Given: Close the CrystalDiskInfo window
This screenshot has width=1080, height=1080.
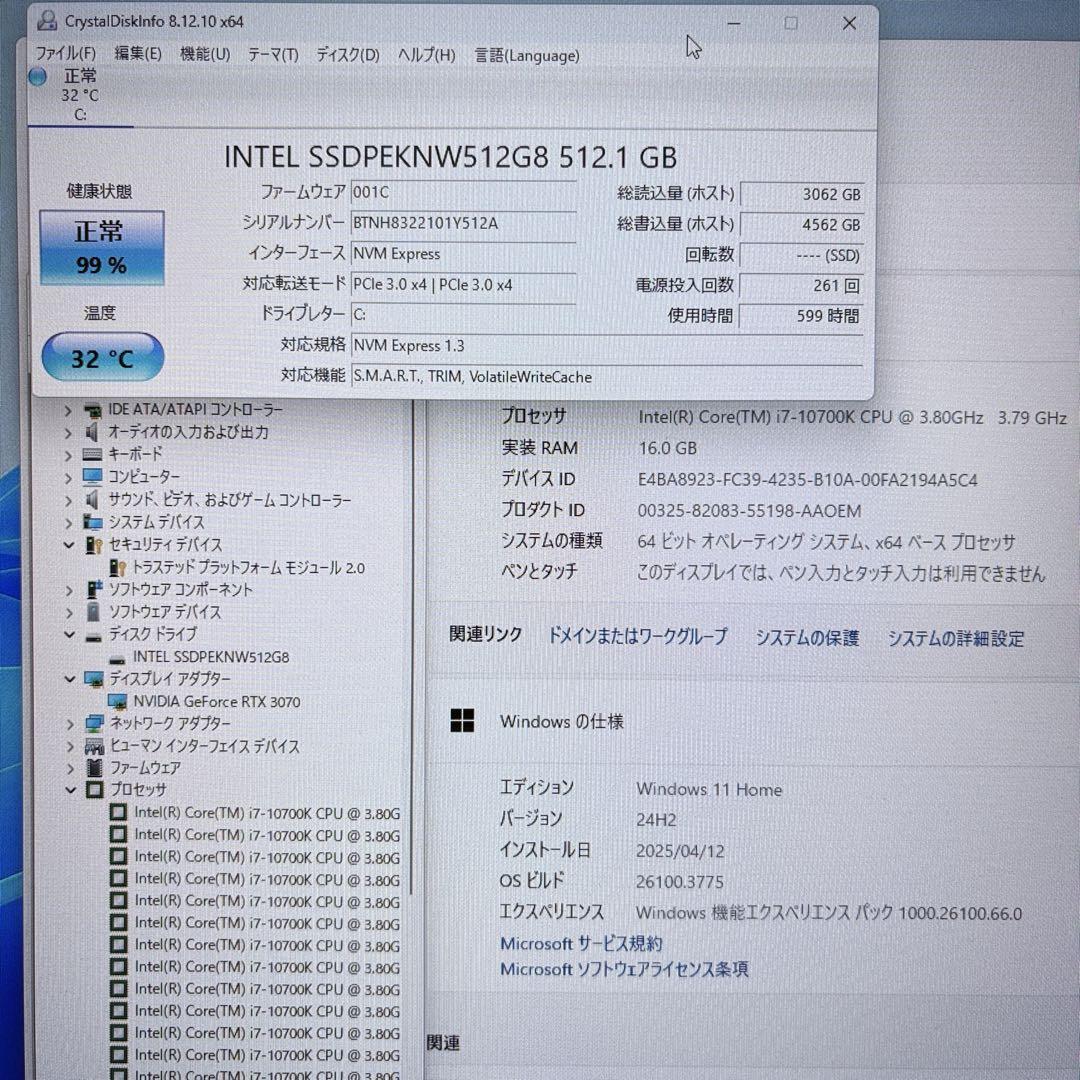Looking at the screenshot, I should point(849,23).
